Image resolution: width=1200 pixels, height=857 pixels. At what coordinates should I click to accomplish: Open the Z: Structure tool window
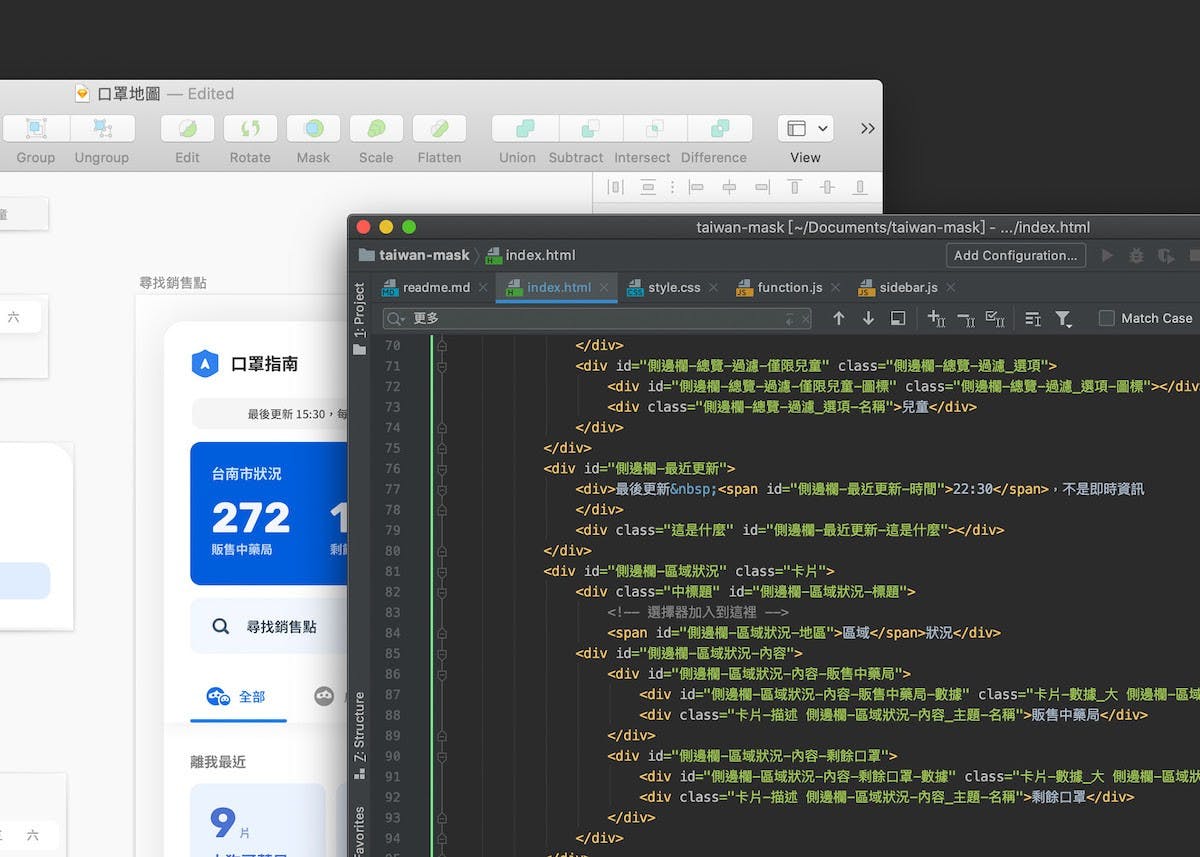coord(359,736)
